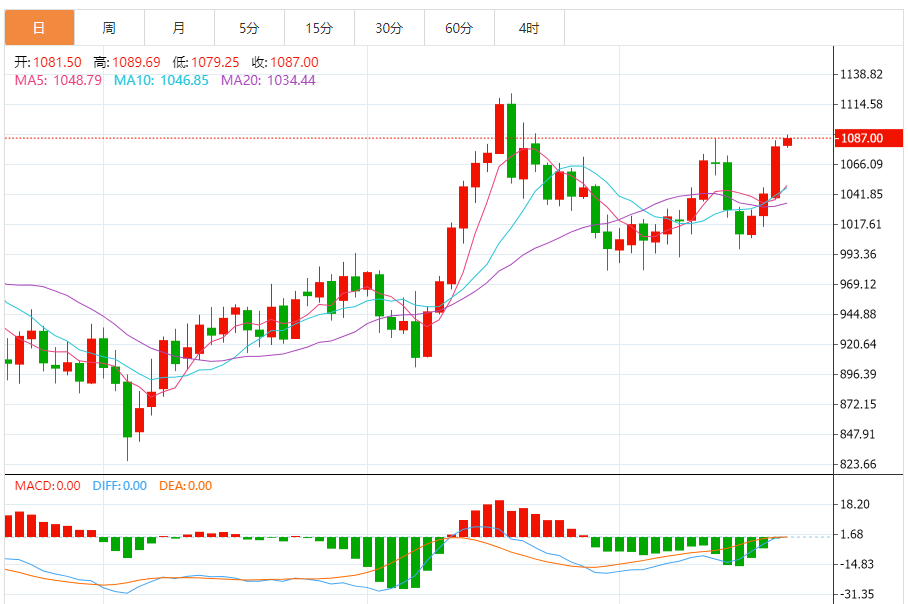
Task: Click the 1138.82 price axis label
Action: (862, 74)
